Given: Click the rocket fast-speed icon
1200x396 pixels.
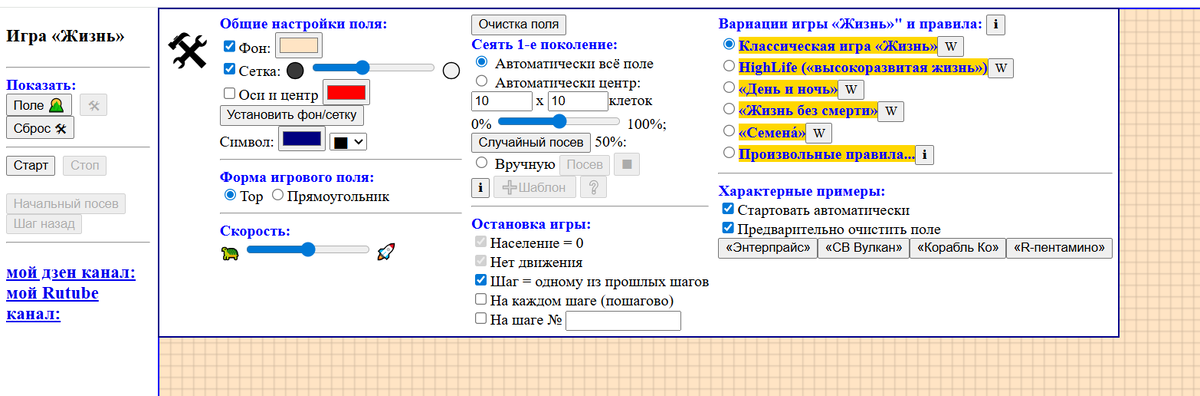Looking at the screenshot, I should 386,252.
